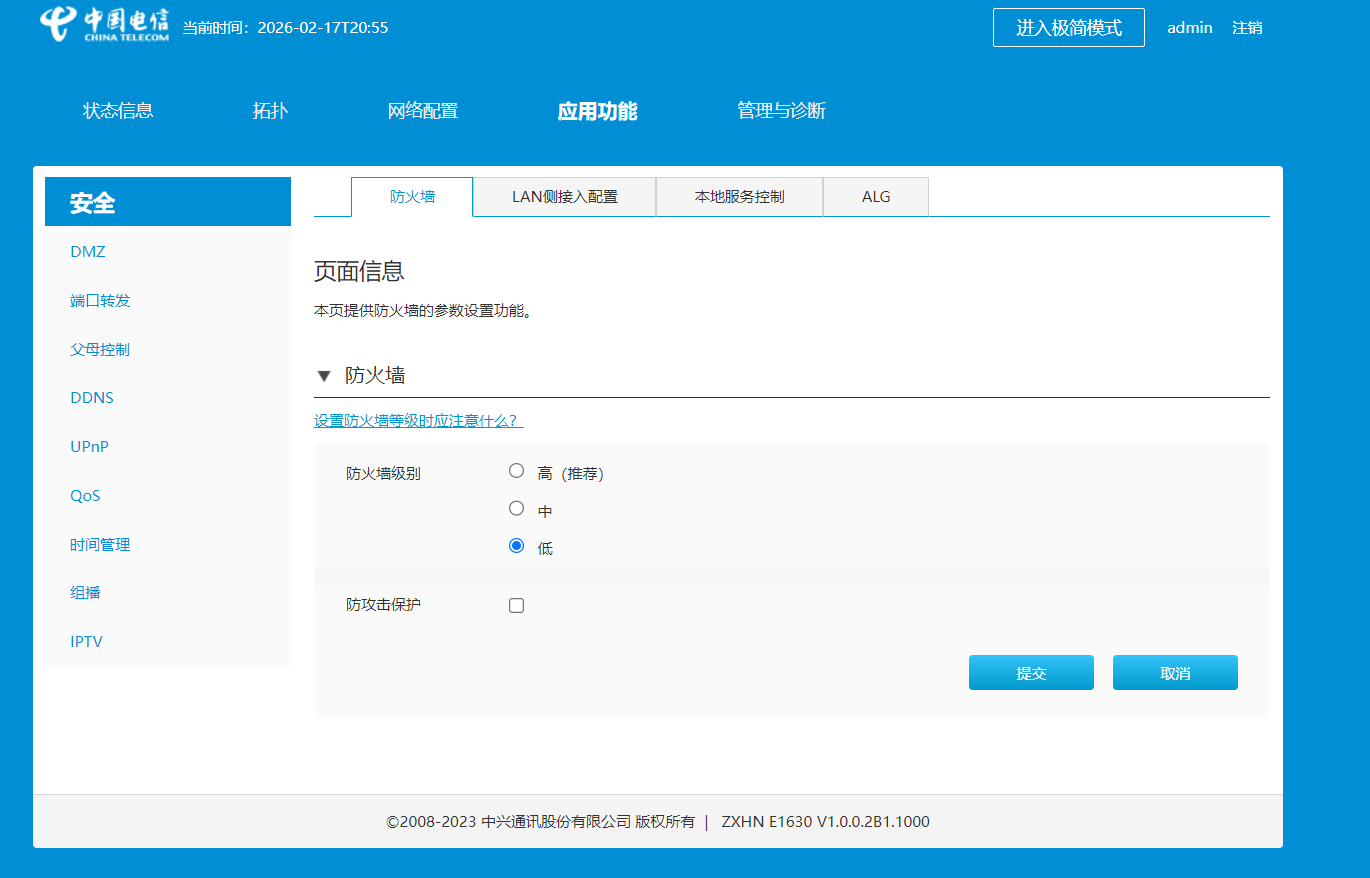This screenshot has height=878, width=1370.
Task: Open the 网络配置 top menu
Action: pyautogui.click(x=423, y=111)
